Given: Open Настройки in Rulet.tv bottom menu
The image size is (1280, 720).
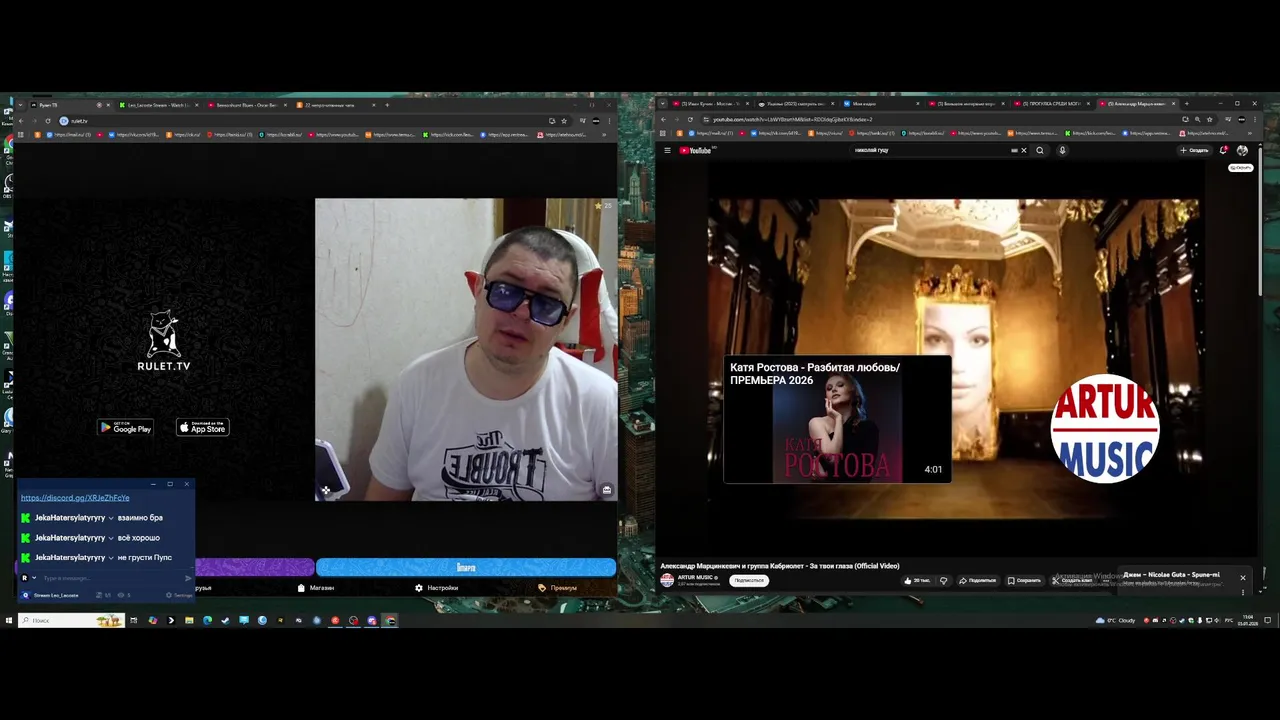Looking at the screenshot, I should pyautogui.click(x=437, y=588).
